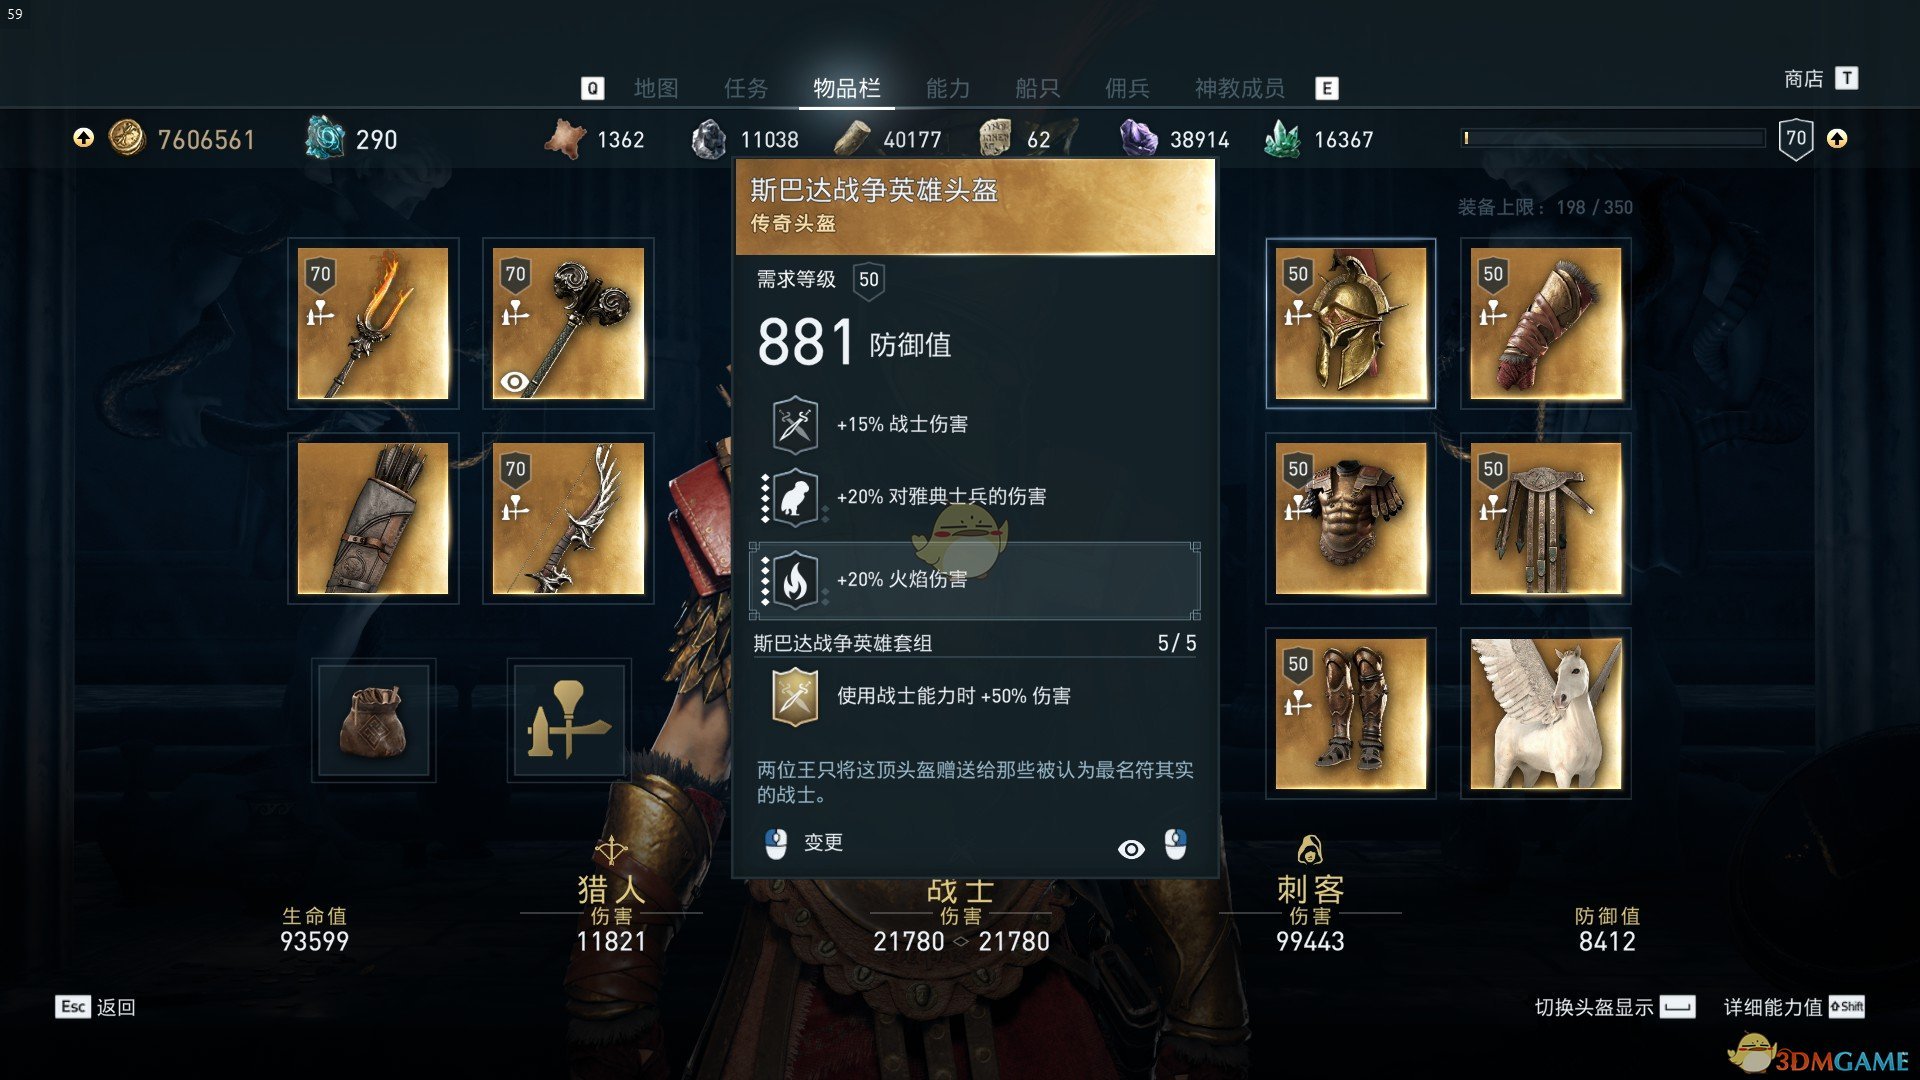Toggle the eye icon on the mace slot
Image resolution: width=1920 pixels, height=1080 pixels.
pos(514,381)
